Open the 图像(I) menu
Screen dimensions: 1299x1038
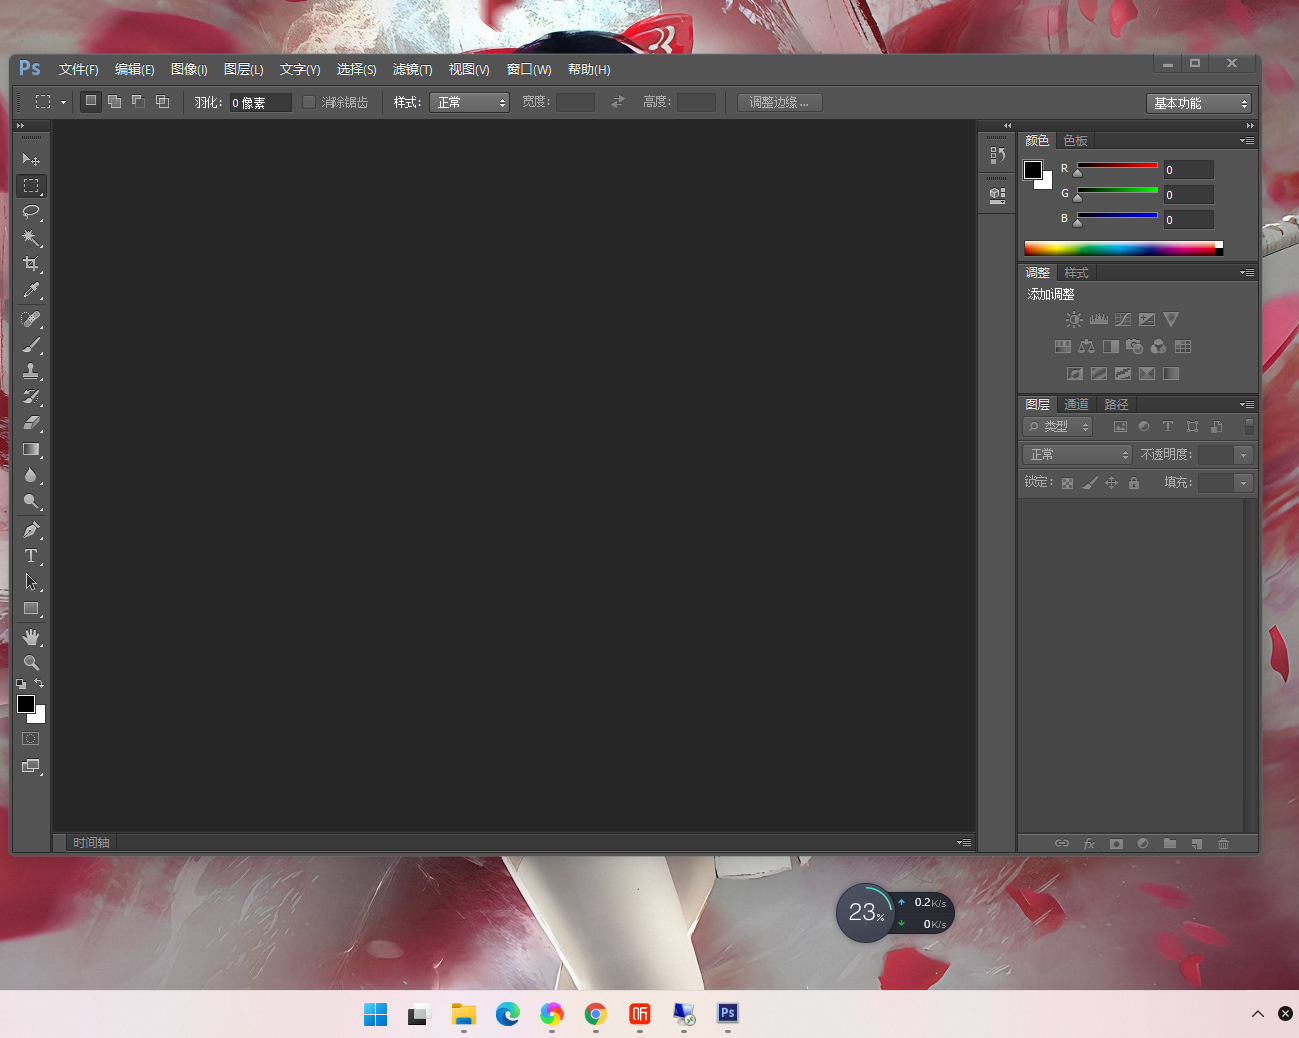pyautogui.click(x=189, y=69)
